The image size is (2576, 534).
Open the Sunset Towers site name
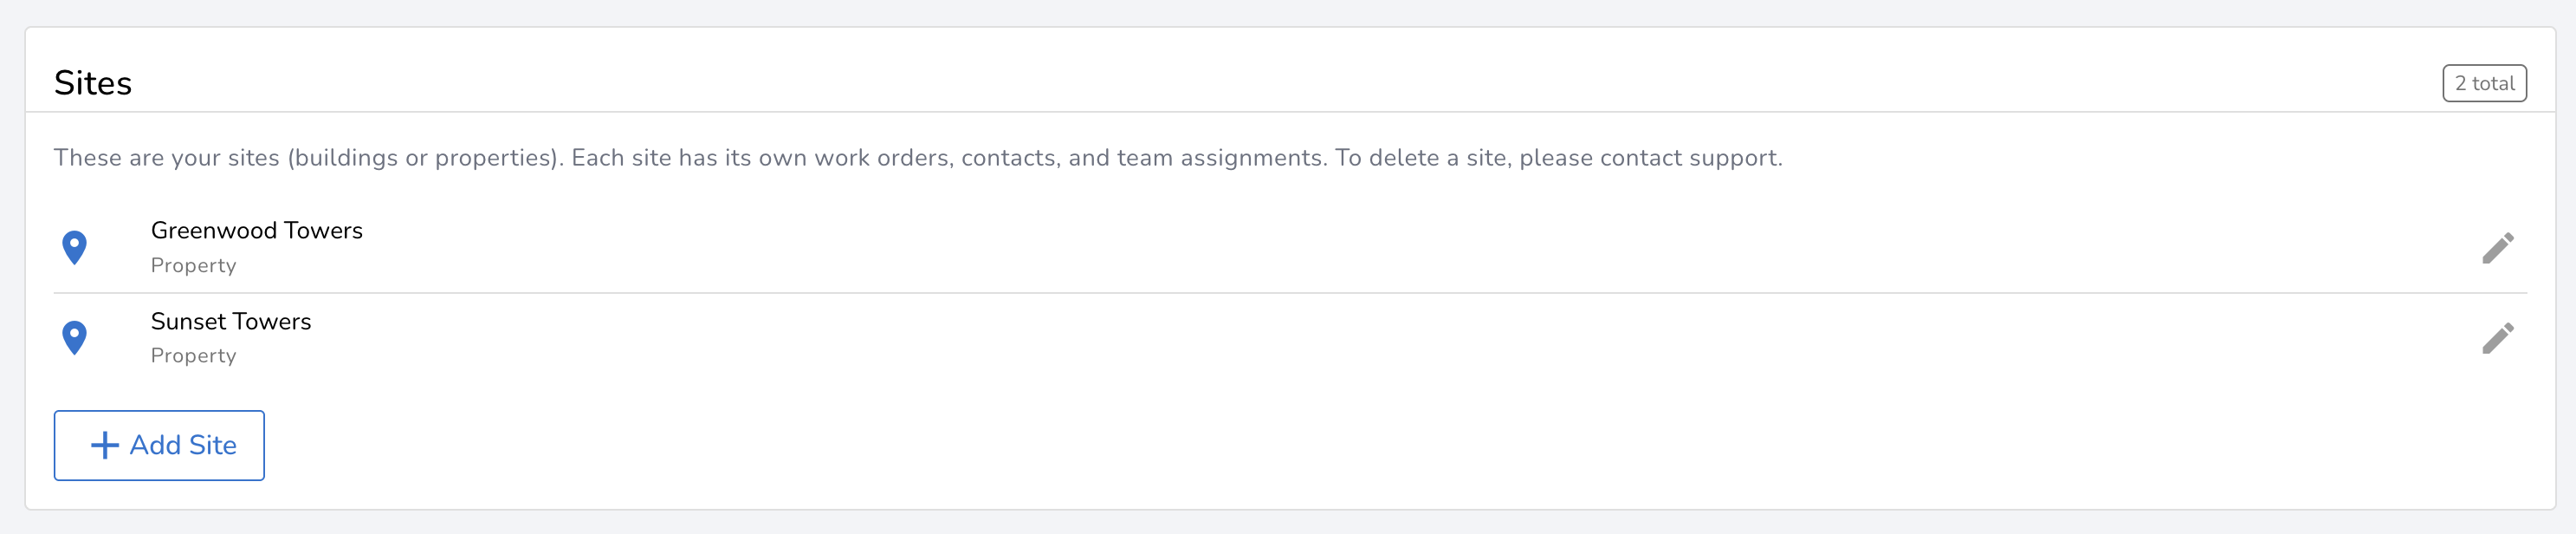click(x=231, y=321)
